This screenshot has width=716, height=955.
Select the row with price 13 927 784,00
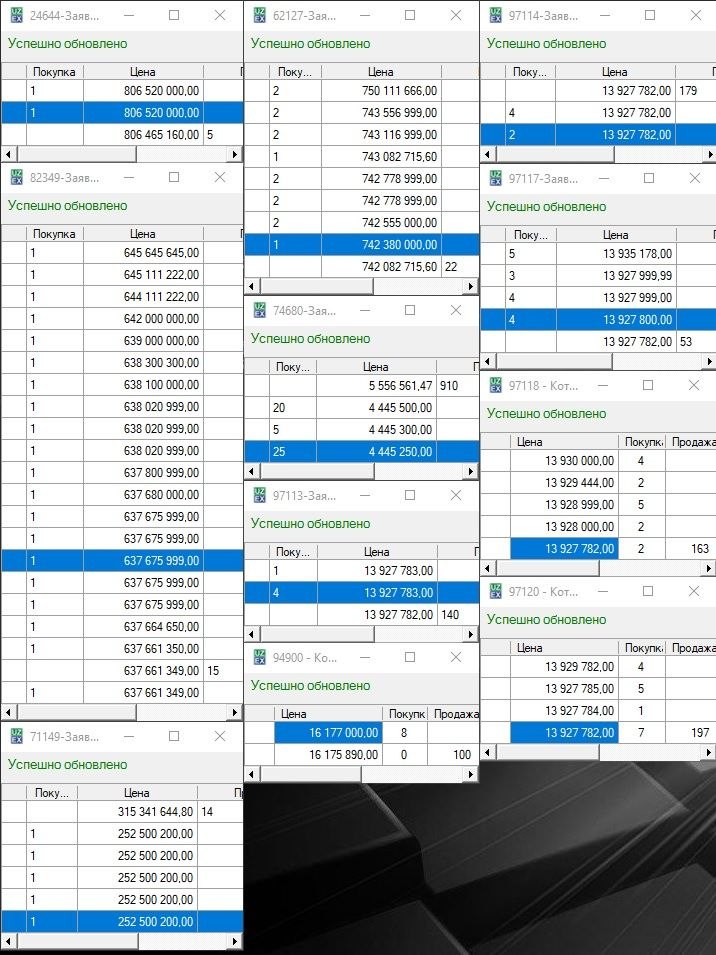coord(598,711)
